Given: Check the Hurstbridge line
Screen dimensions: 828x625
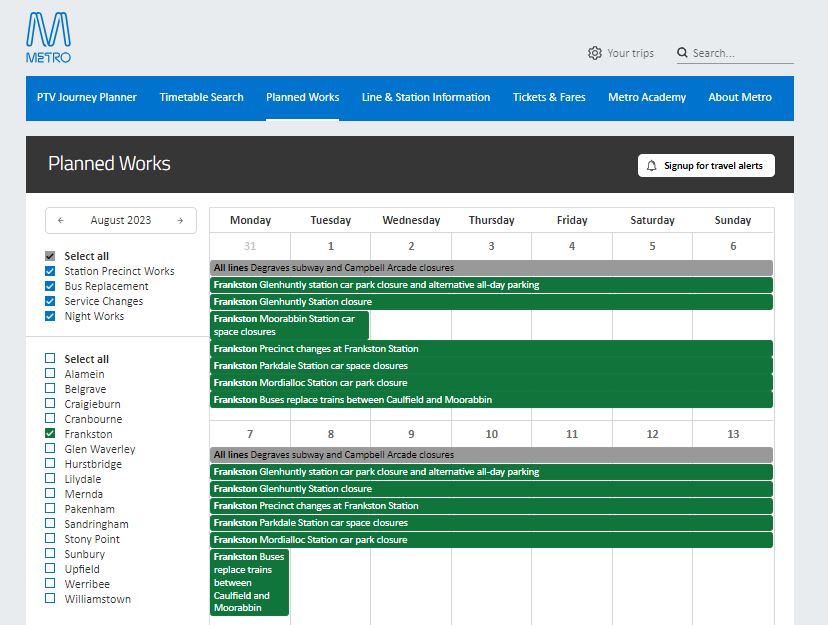Looking at the screenshot, I should pos(50,463).
